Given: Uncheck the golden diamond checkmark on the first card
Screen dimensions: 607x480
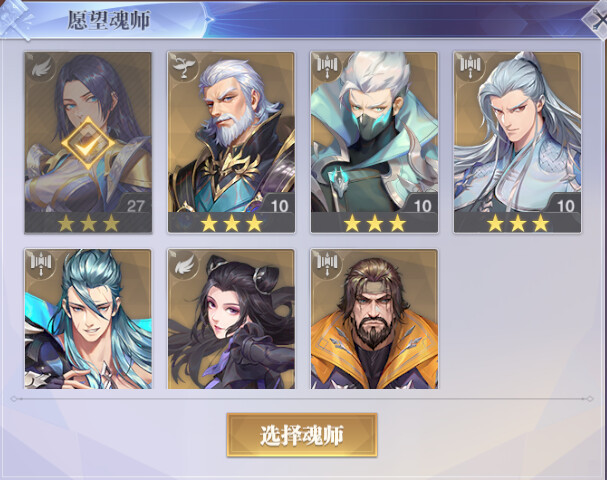Looking at the screenshot, I should [88, 144].
